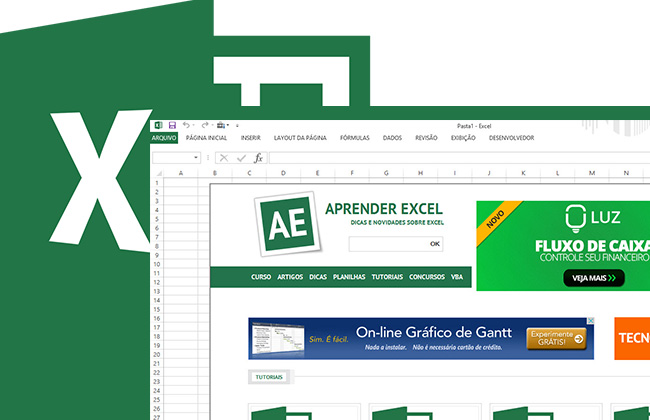Switch to the REVISÃO tab
650x420 pixels.
pos(426,138)
